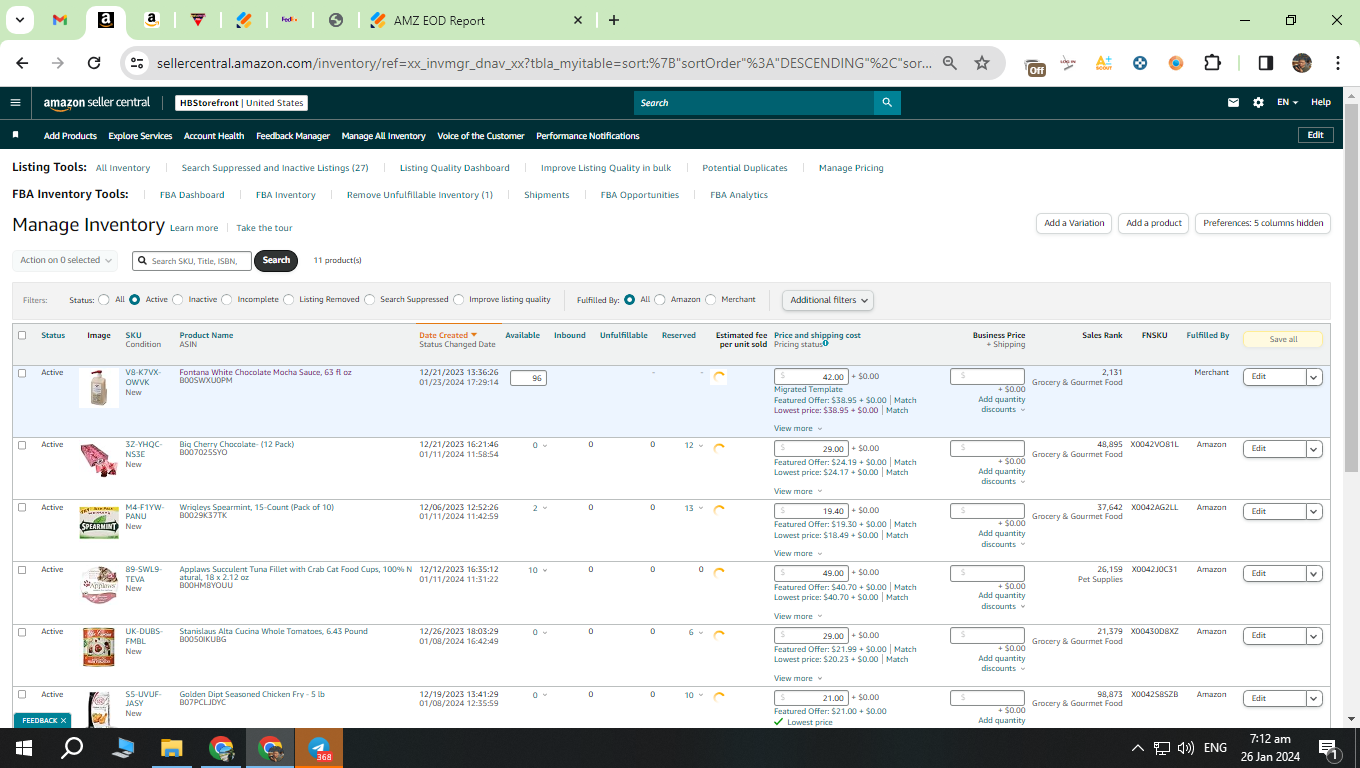Expand View more under Stanislaus Alta Cucina pricing

[x=798, y=678]
